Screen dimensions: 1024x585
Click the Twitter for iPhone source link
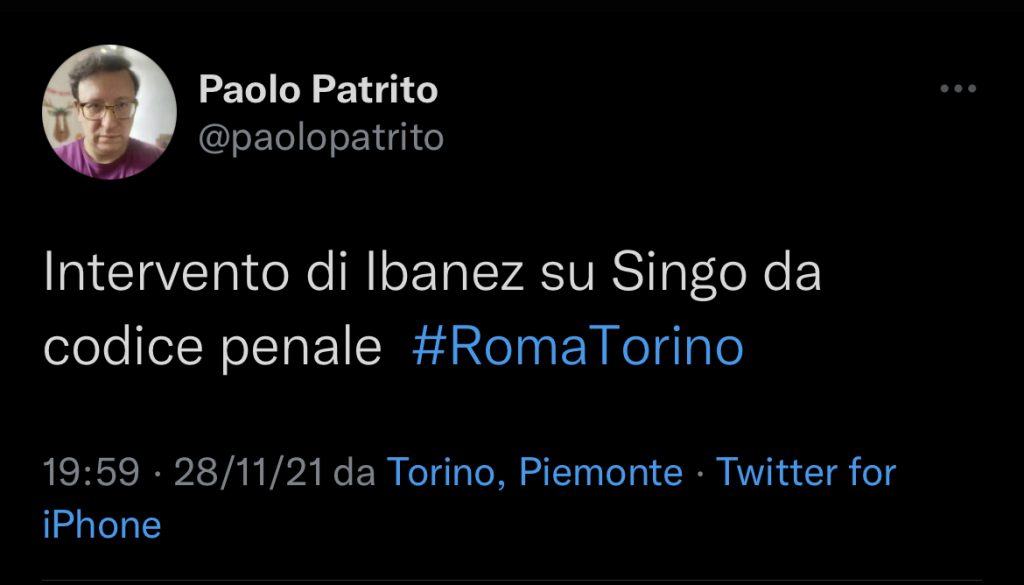point(806,472)
